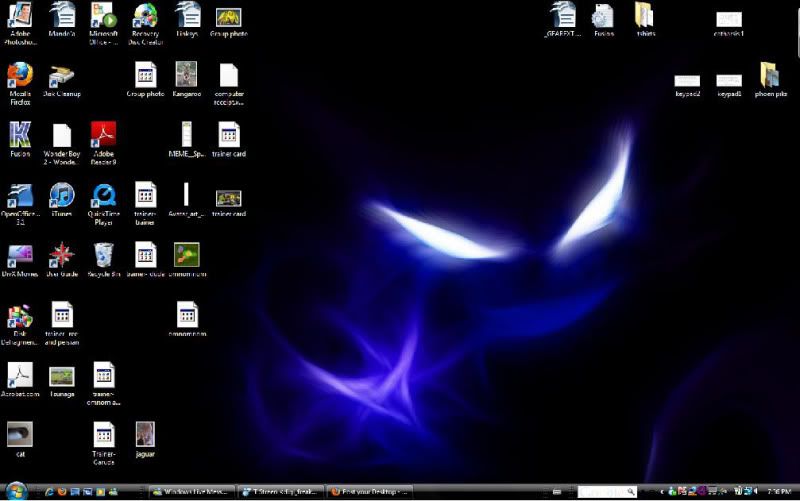Viewport: 800px width, 501px height.
Task: Select the Trainer-Garuda document icon
Action: click(104, 435)
